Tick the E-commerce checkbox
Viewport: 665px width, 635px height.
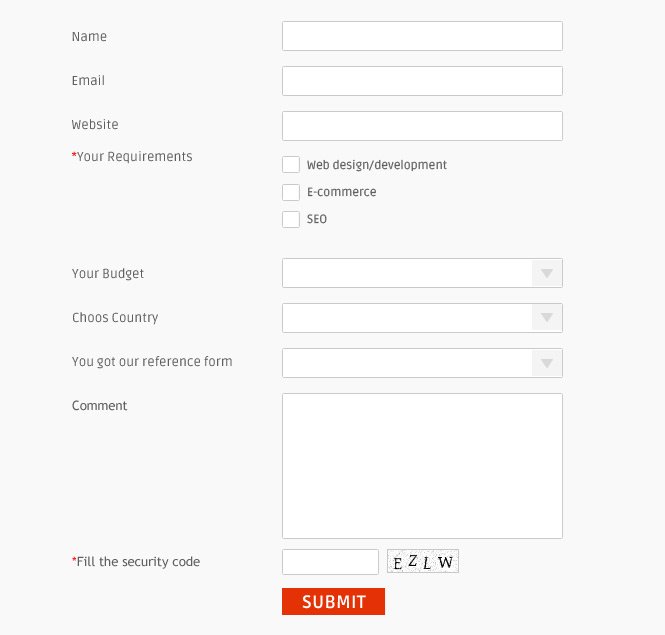(291, 192)
